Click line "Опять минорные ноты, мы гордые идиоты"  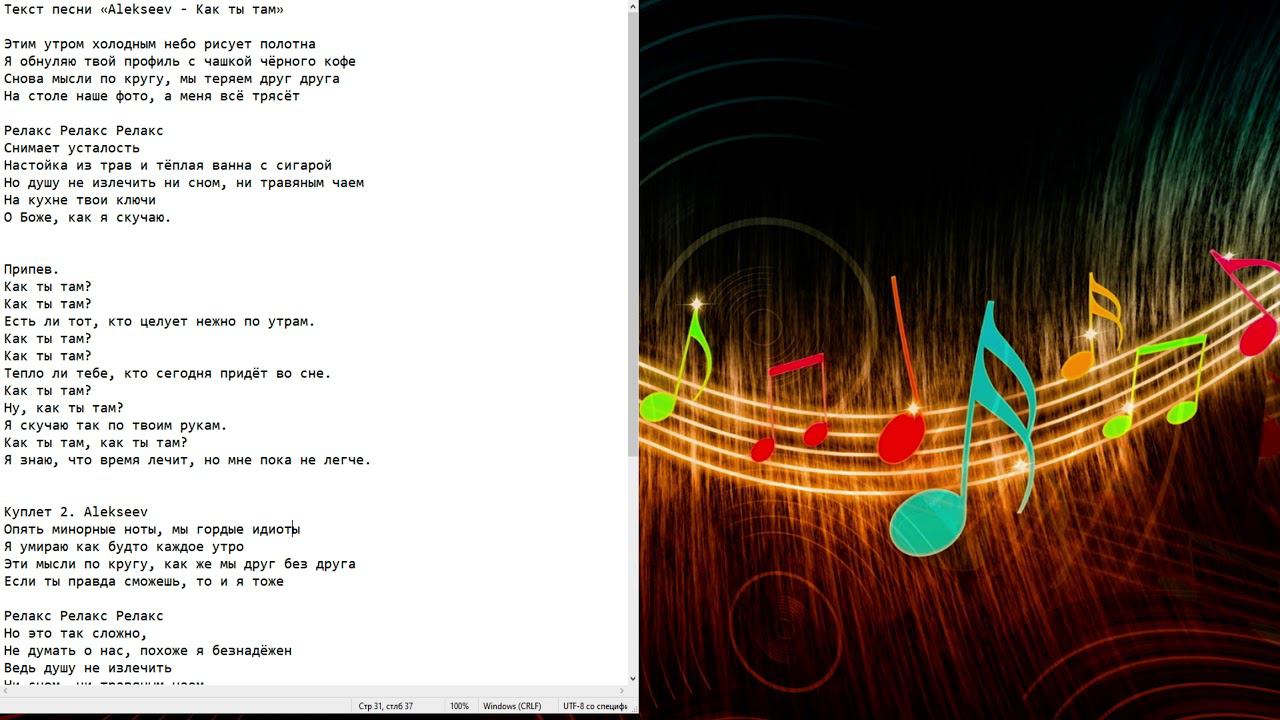152,529
